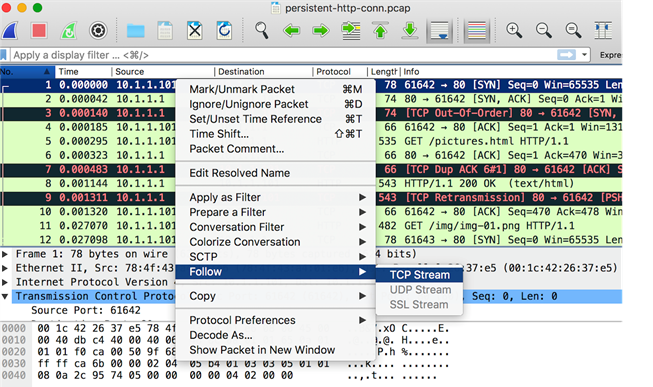The height and width of the screenshot is (387, 653).
Task: Expand the Internet Protocol Version row
Action: pos(5,282)
